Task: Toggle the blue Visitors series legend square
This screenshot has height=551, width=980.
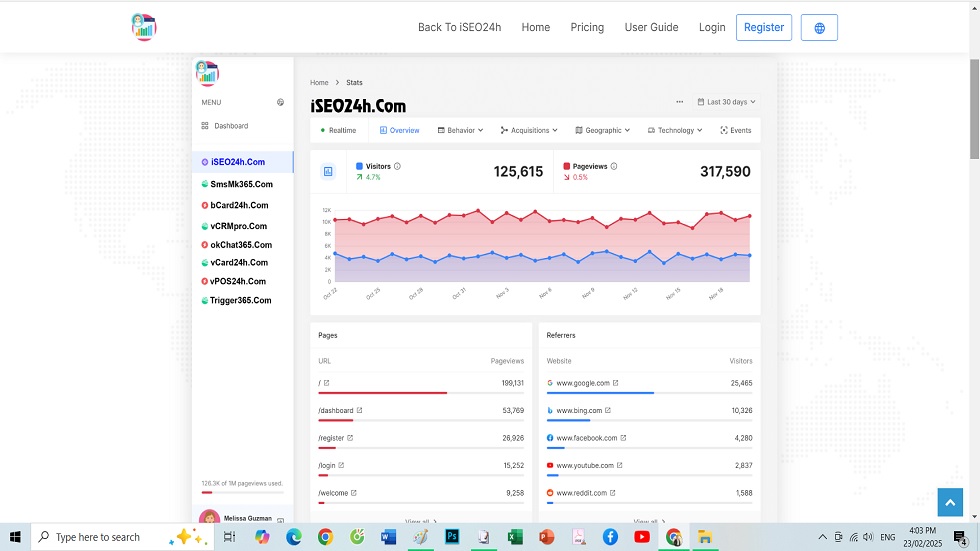Action: tap(359, 166)
